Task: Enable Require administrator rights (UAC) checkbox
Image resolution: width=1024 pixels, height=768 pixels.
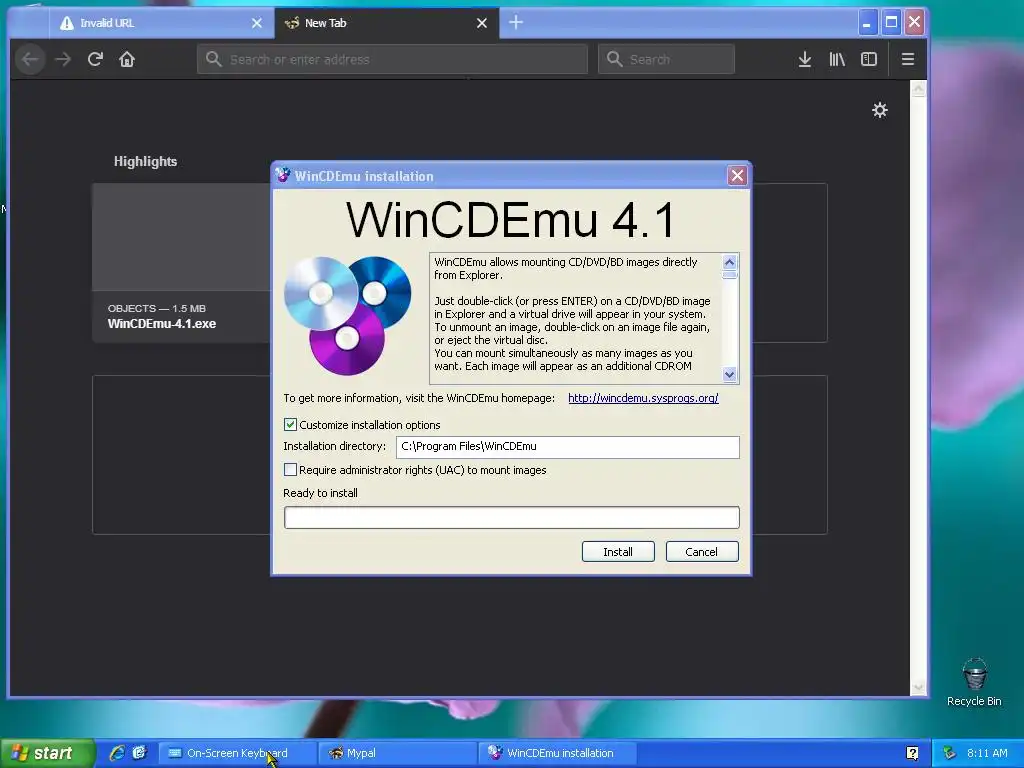Action: (x=291, y=470)
